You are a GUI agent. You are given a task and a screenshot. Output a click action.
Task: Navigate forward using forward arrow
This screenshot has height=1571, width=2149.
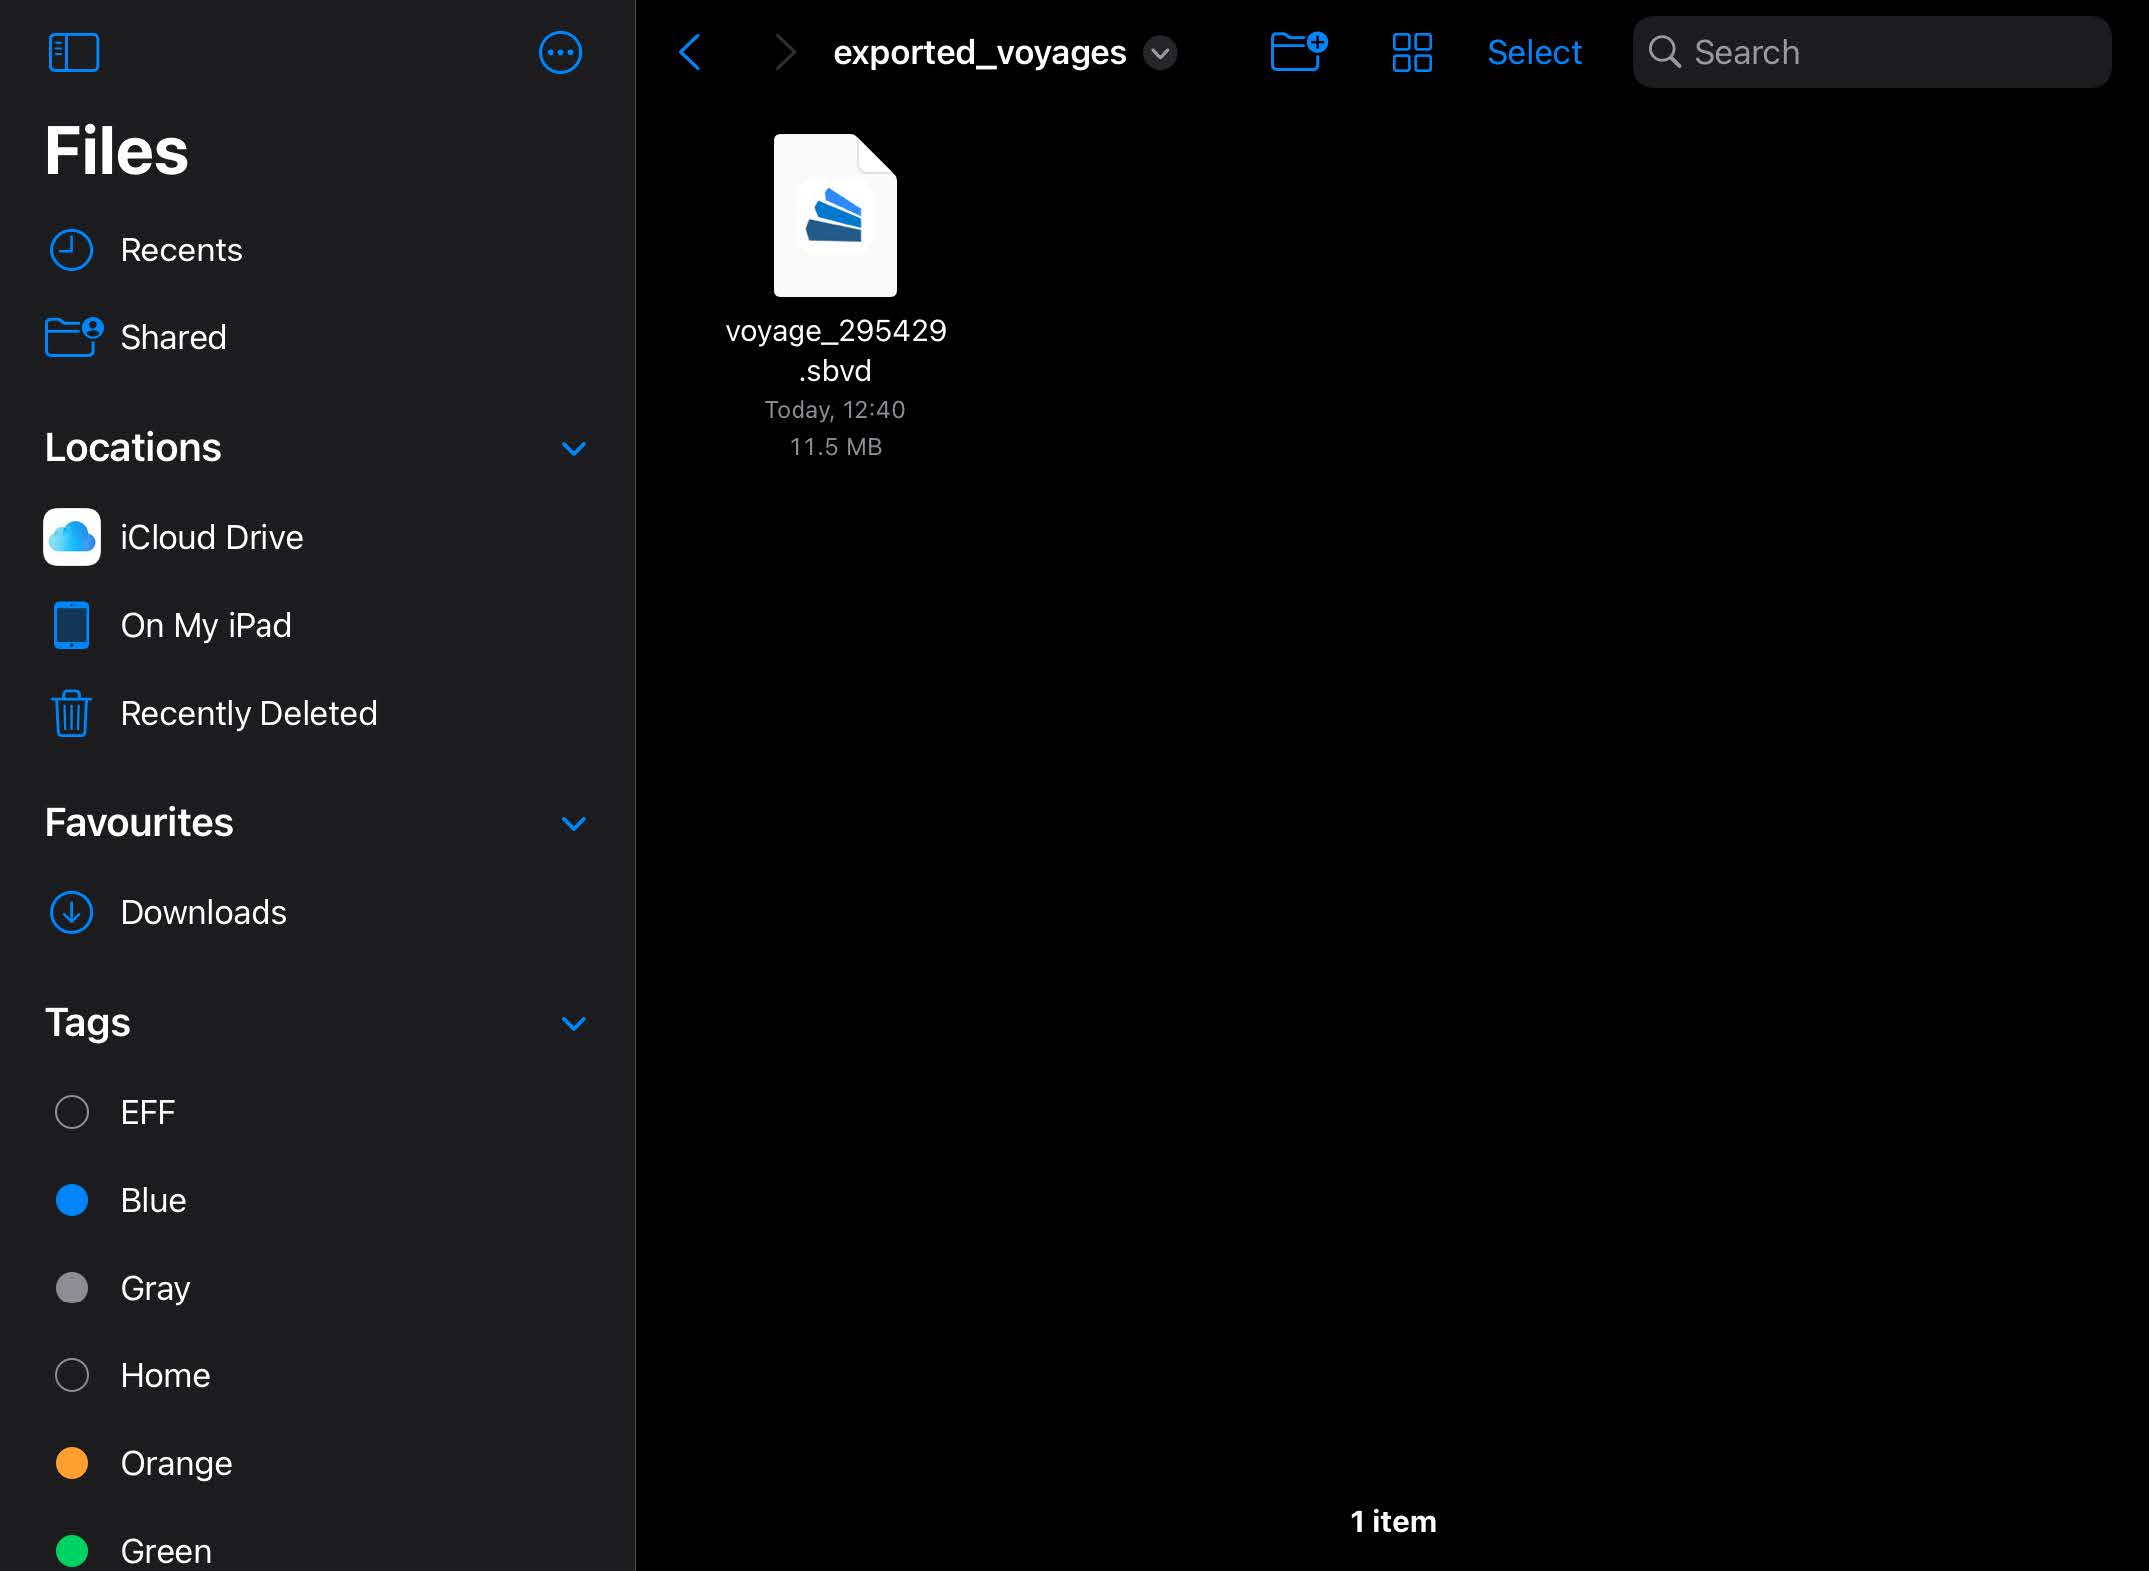coord(781,50)
